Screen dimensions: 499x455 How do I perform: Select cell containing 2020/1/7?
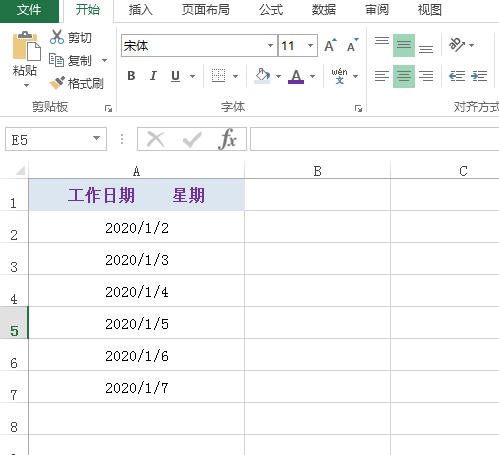click(137, 387)
